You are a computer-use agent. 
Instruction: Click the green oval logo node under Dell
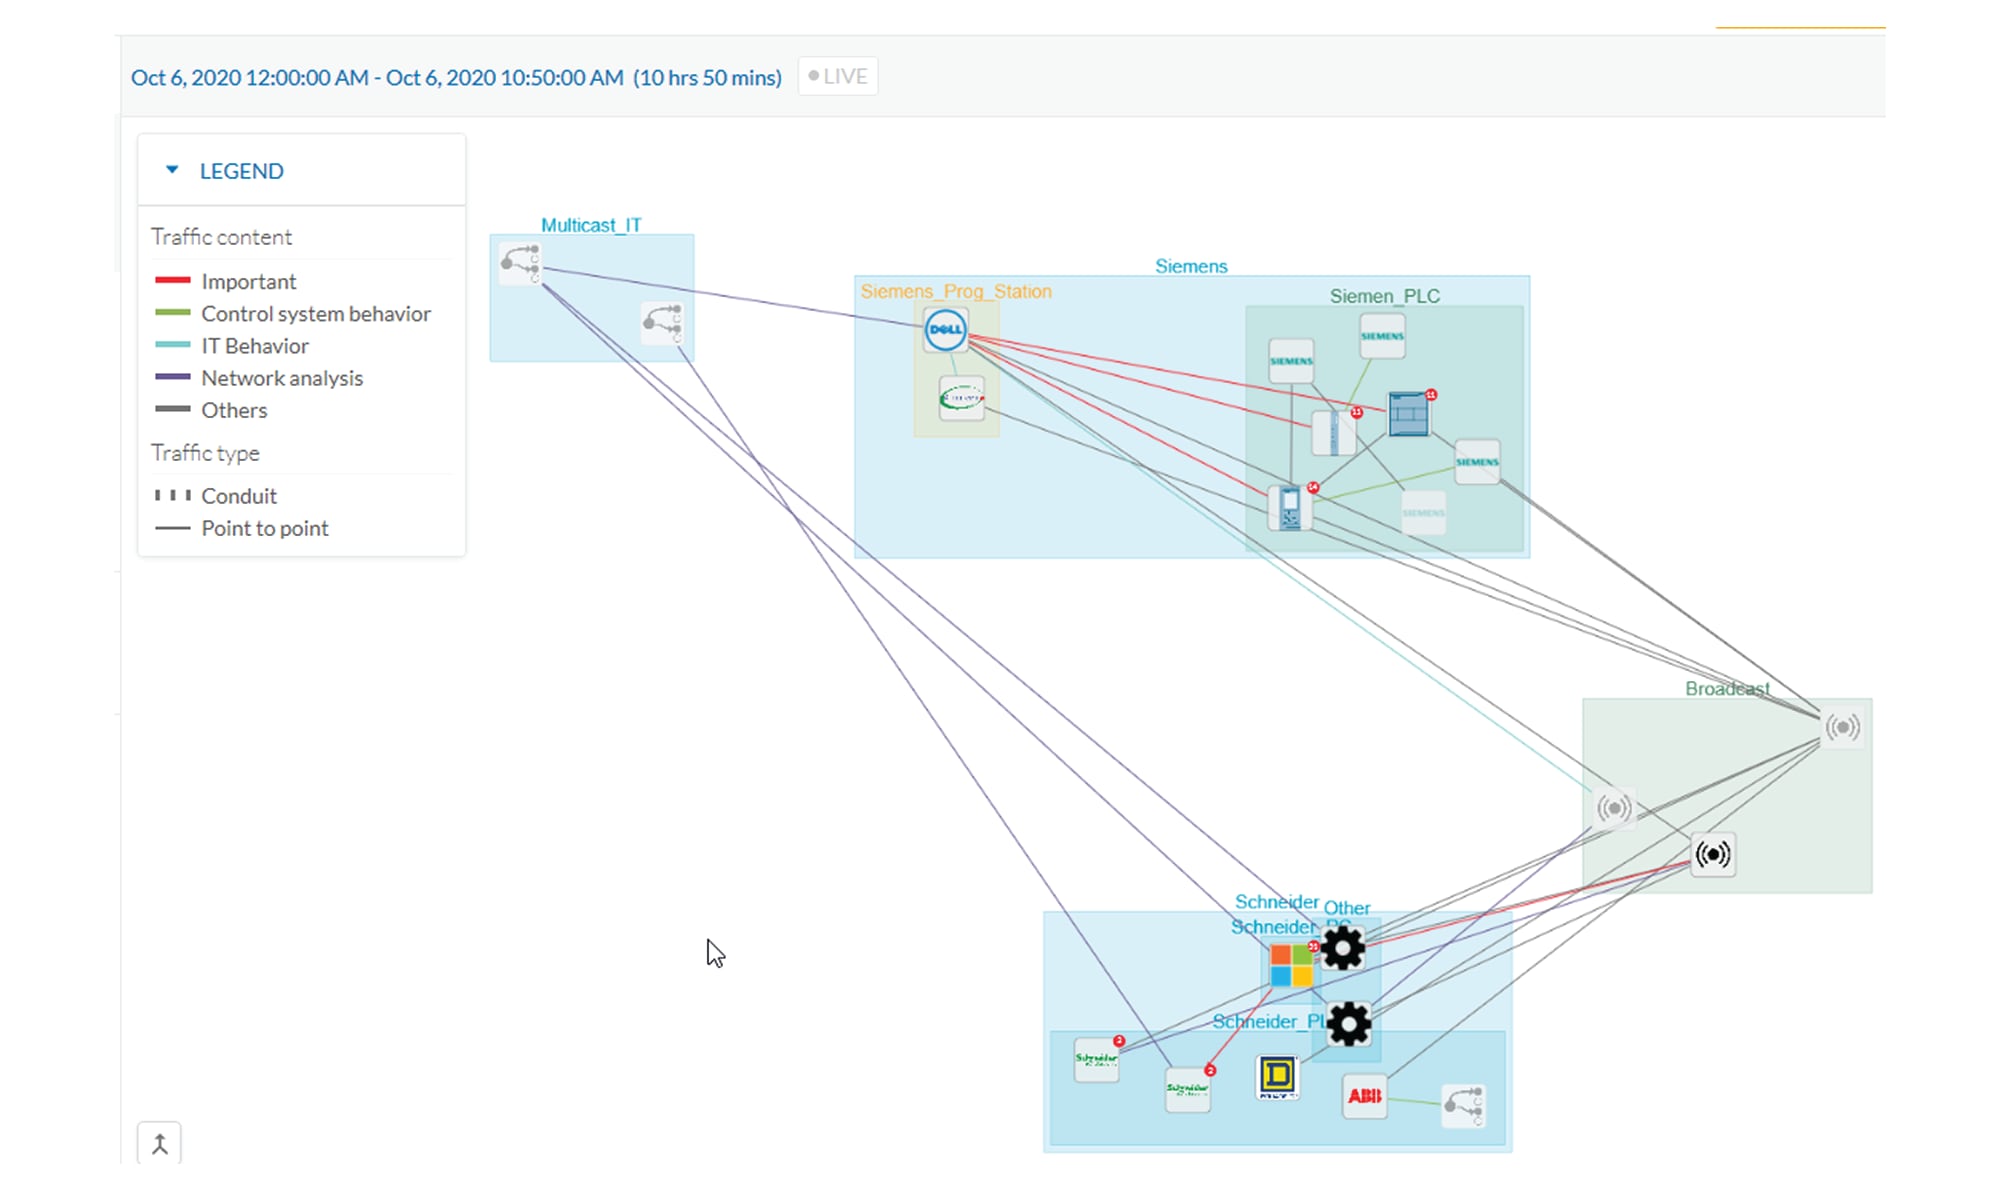[x=961, y=398]
